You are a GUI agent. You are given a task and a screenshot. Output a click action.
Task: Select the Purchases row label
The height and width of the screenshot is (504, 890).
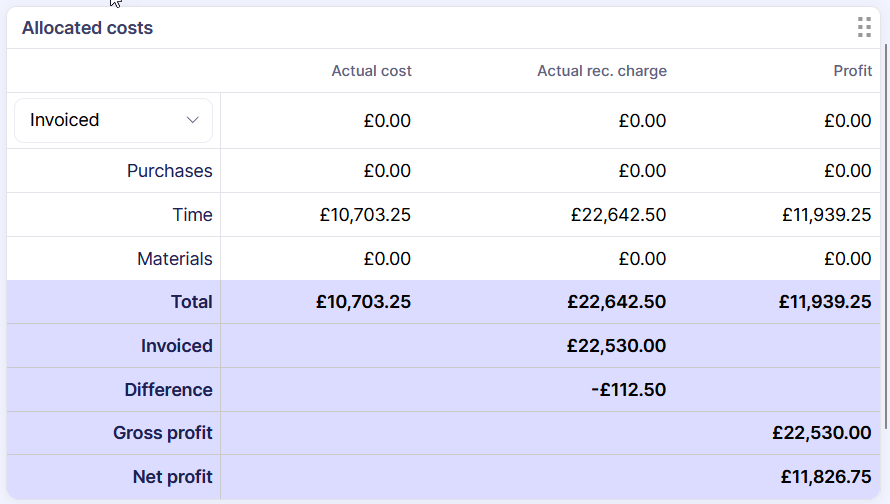[x=169, y=171]
